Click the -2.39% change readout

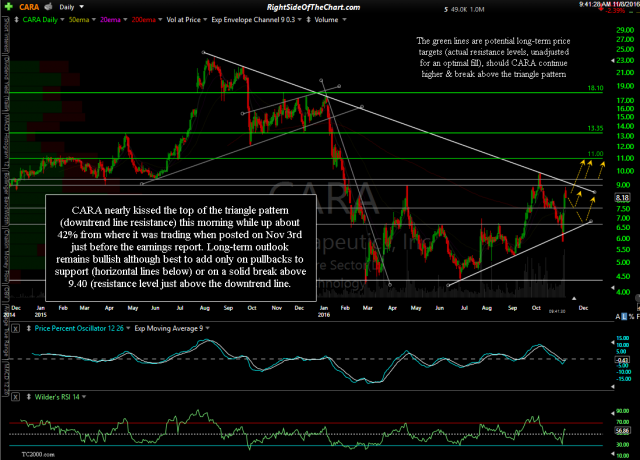[x=616, y=10]
